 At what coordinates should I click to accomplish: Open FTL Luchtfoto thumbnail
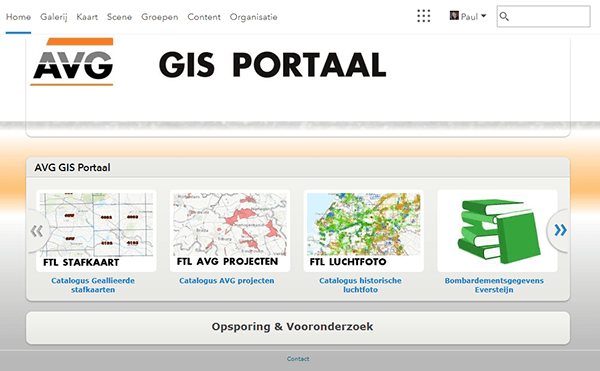[364, 231]
